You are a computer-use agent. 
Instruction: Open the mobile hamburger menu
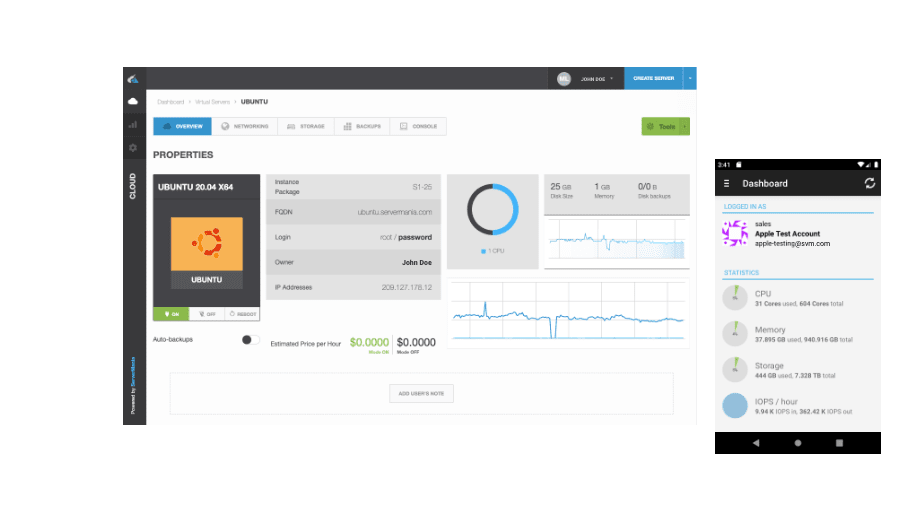[727, 183]
